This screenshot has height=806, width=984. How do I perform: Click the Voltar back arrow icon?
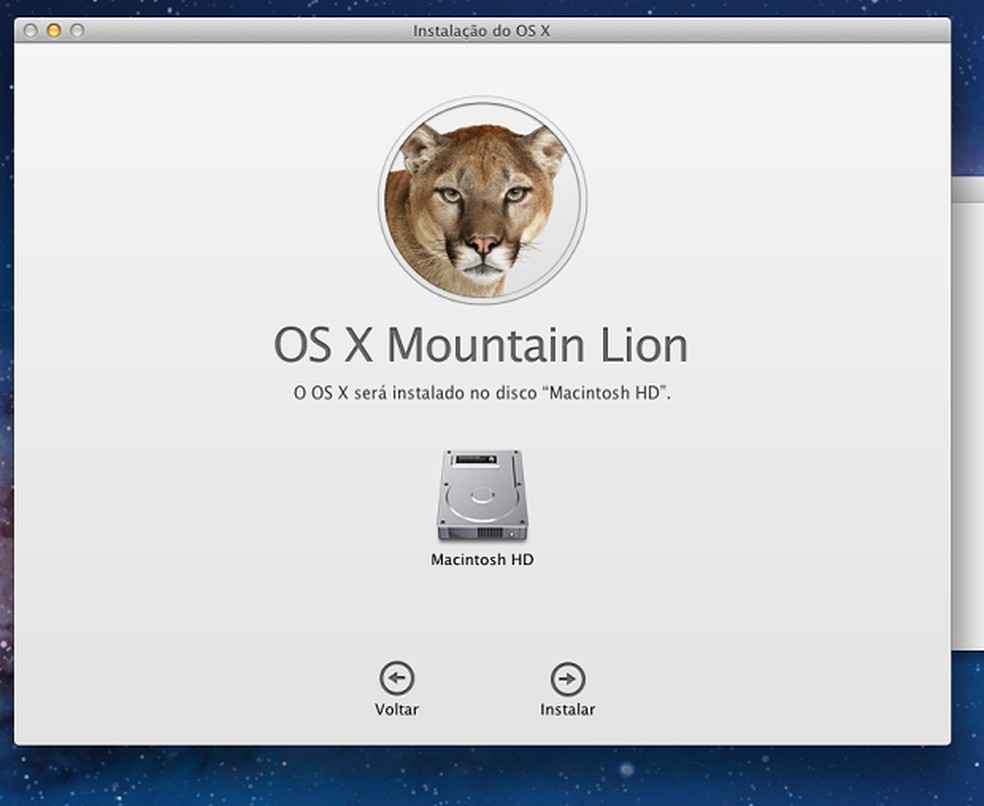[x=397, y=678]
